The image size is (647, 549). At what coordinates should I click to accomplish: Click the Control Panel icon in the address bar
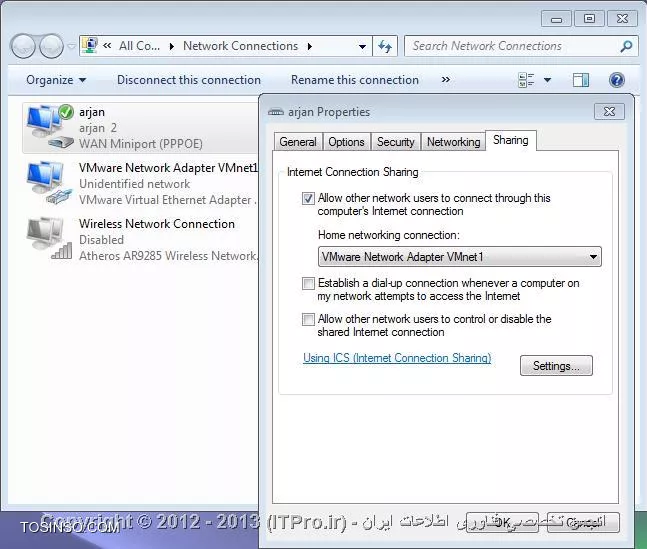(89, 45)
